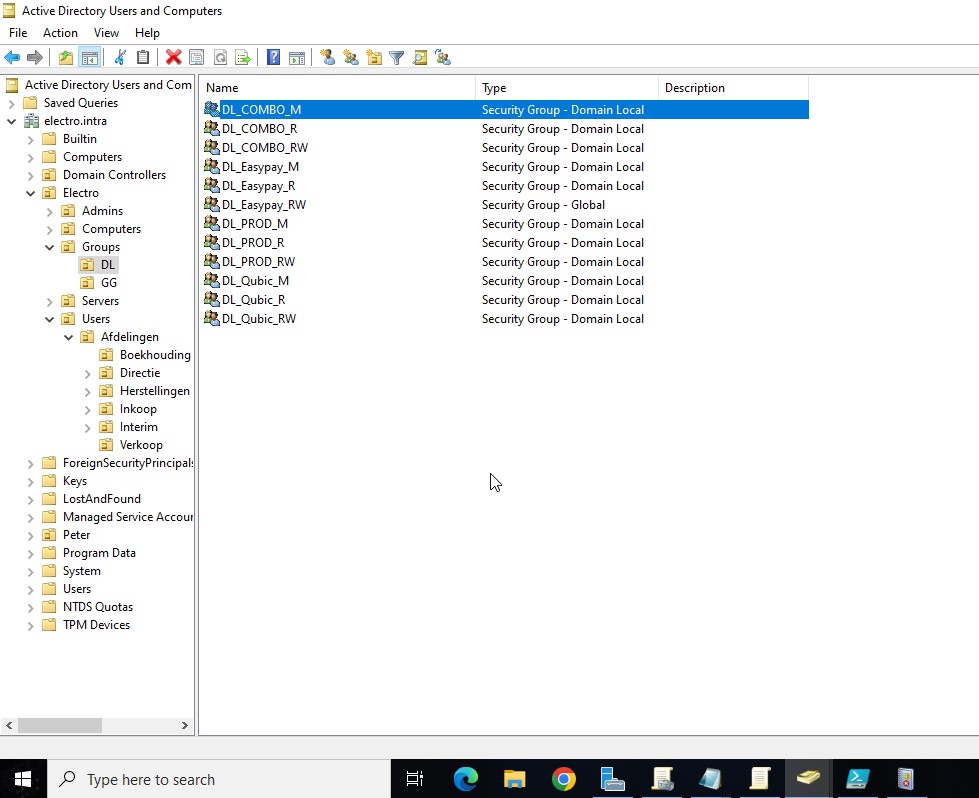The image size is (979, 798).
Task: Find objects using the magnifier toolbar icon
Action: [420, 57]
